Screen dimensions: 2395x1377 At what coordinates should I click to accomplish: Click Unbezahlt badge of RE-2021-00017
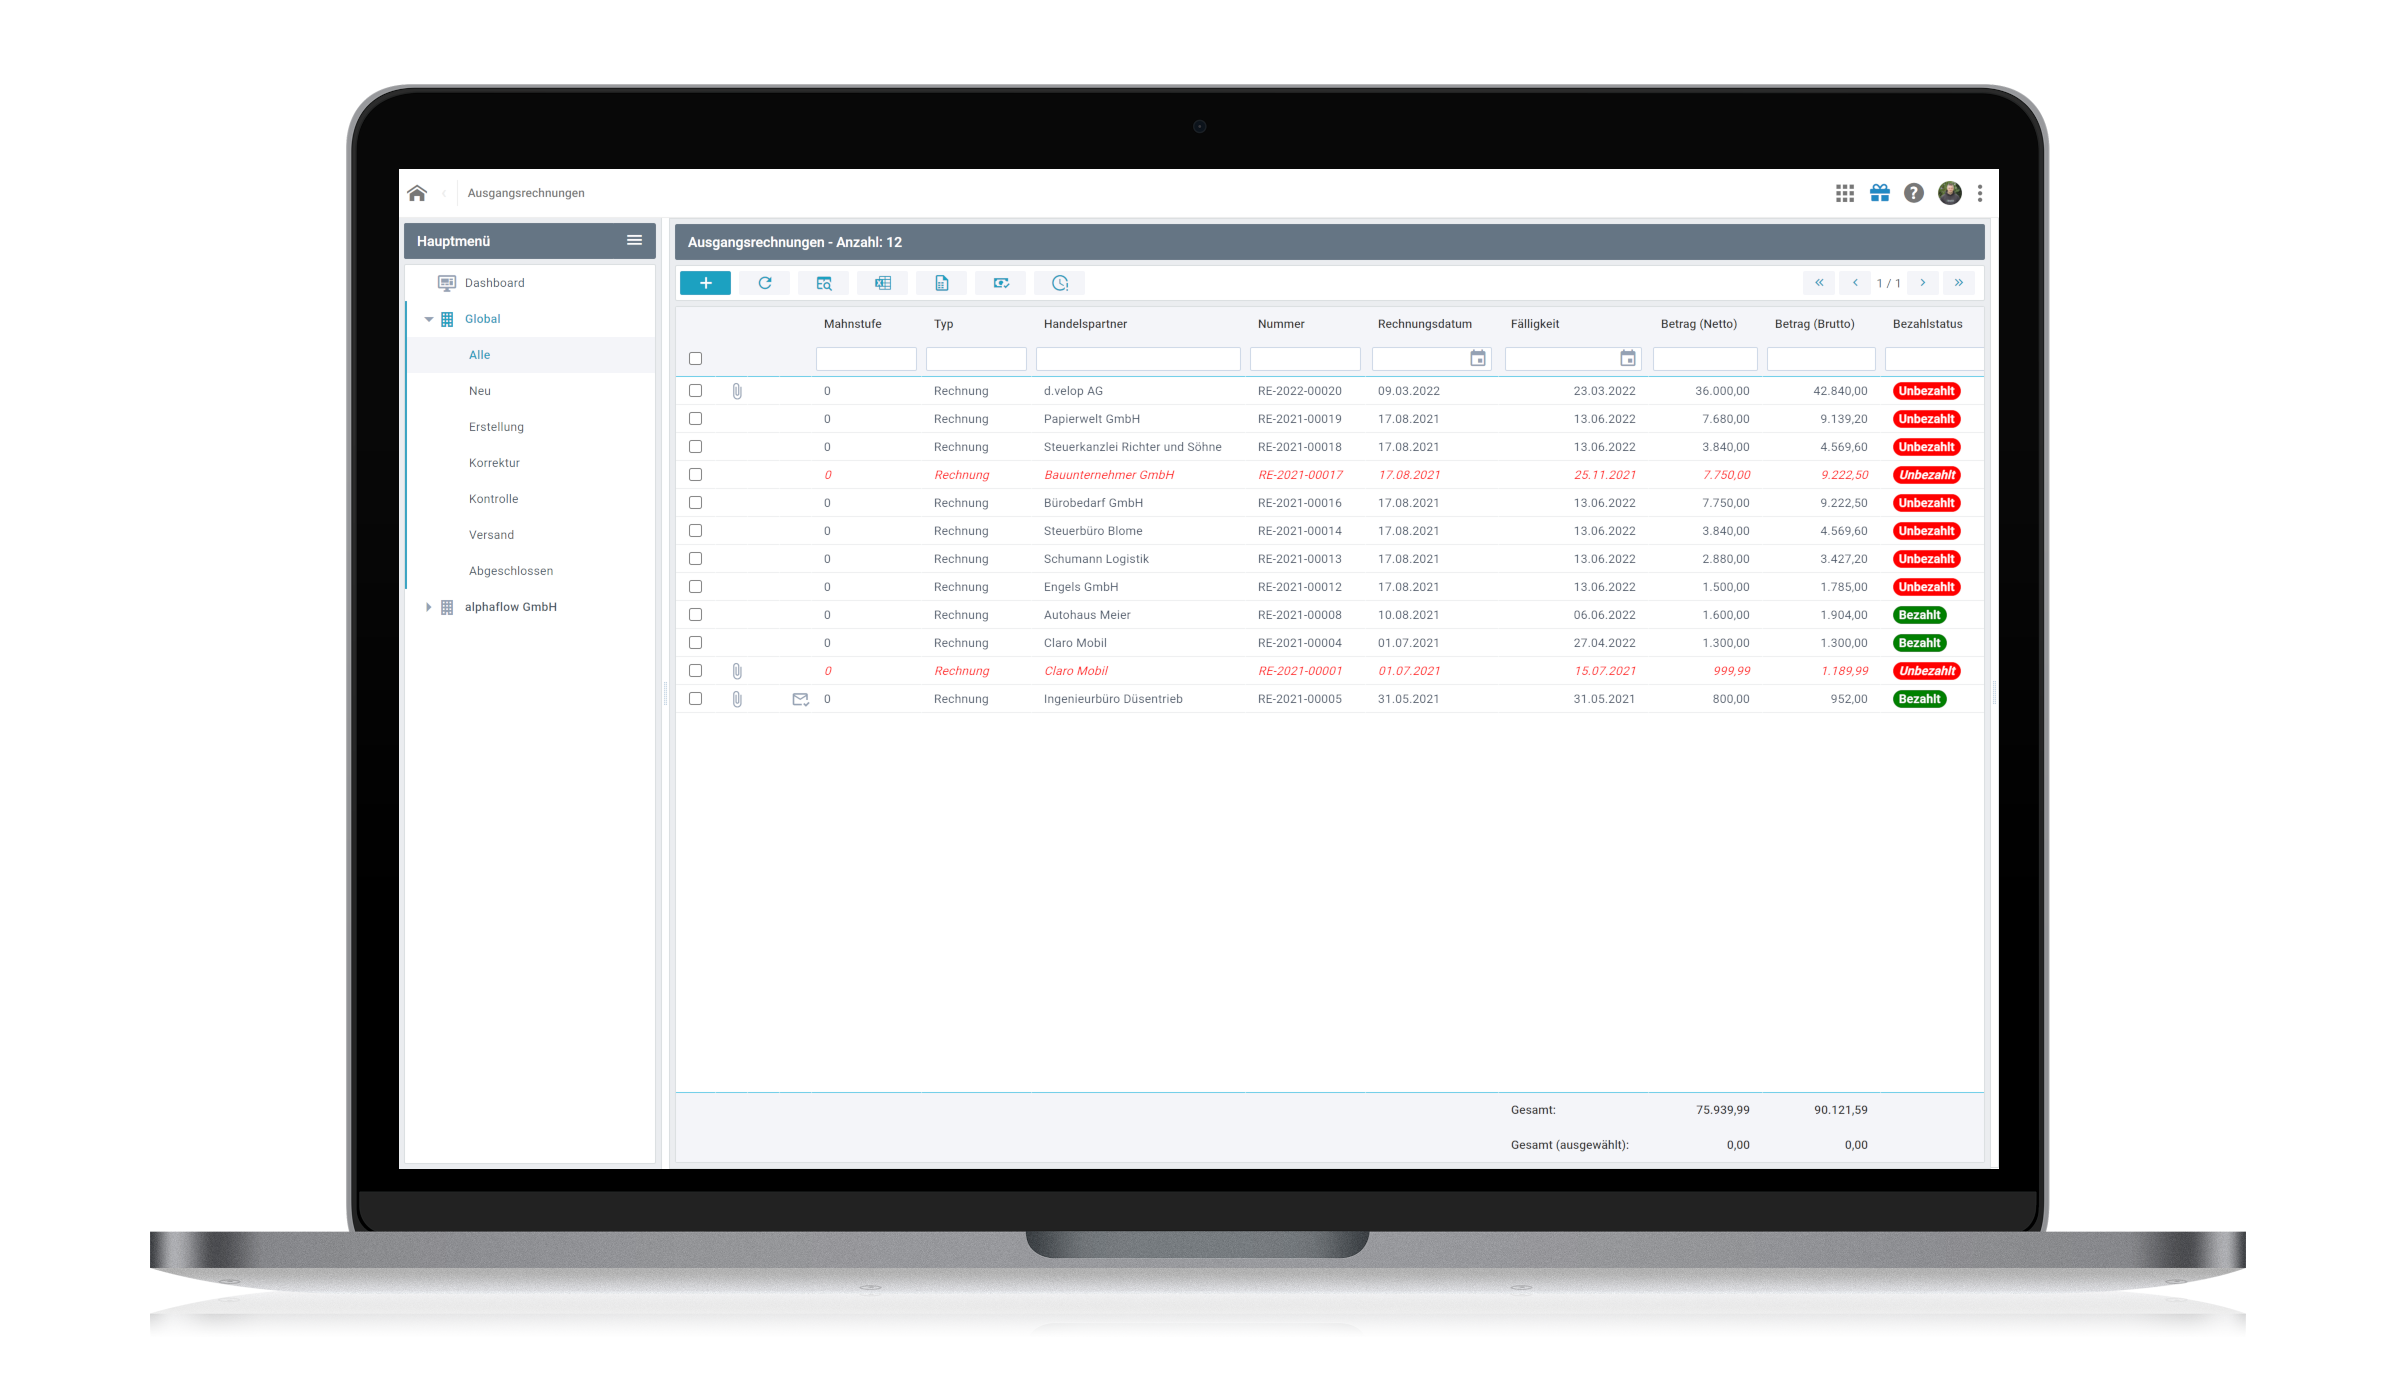click(1926, 475)
